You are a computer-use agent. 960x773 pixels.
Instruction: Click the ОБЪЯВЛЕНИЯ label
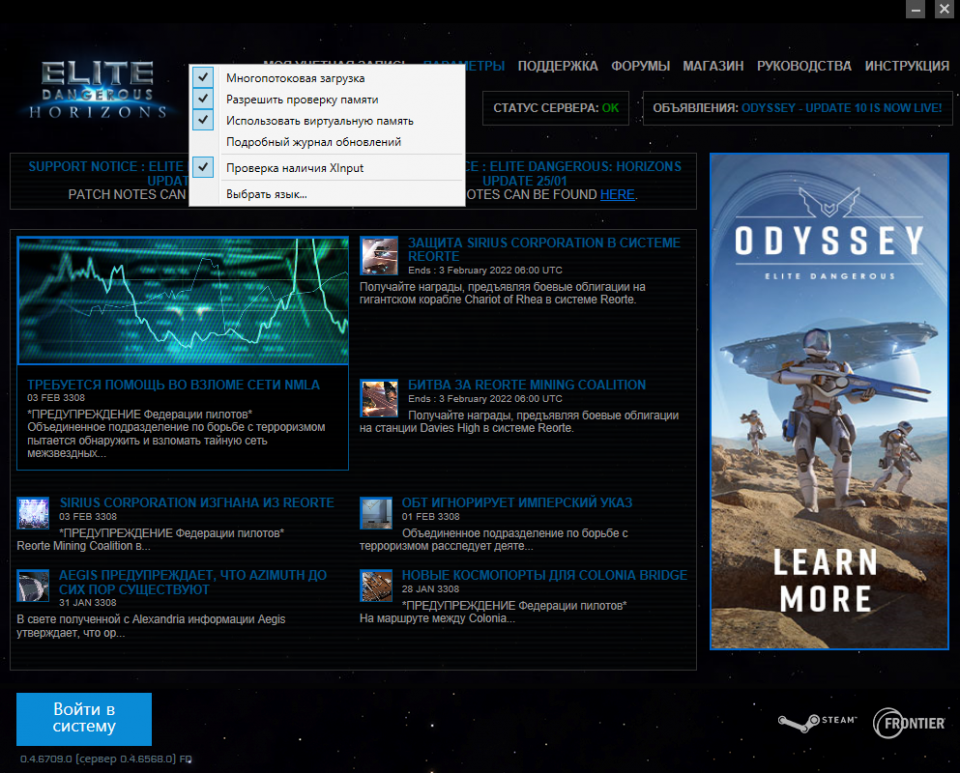click(x=696, y=108)
